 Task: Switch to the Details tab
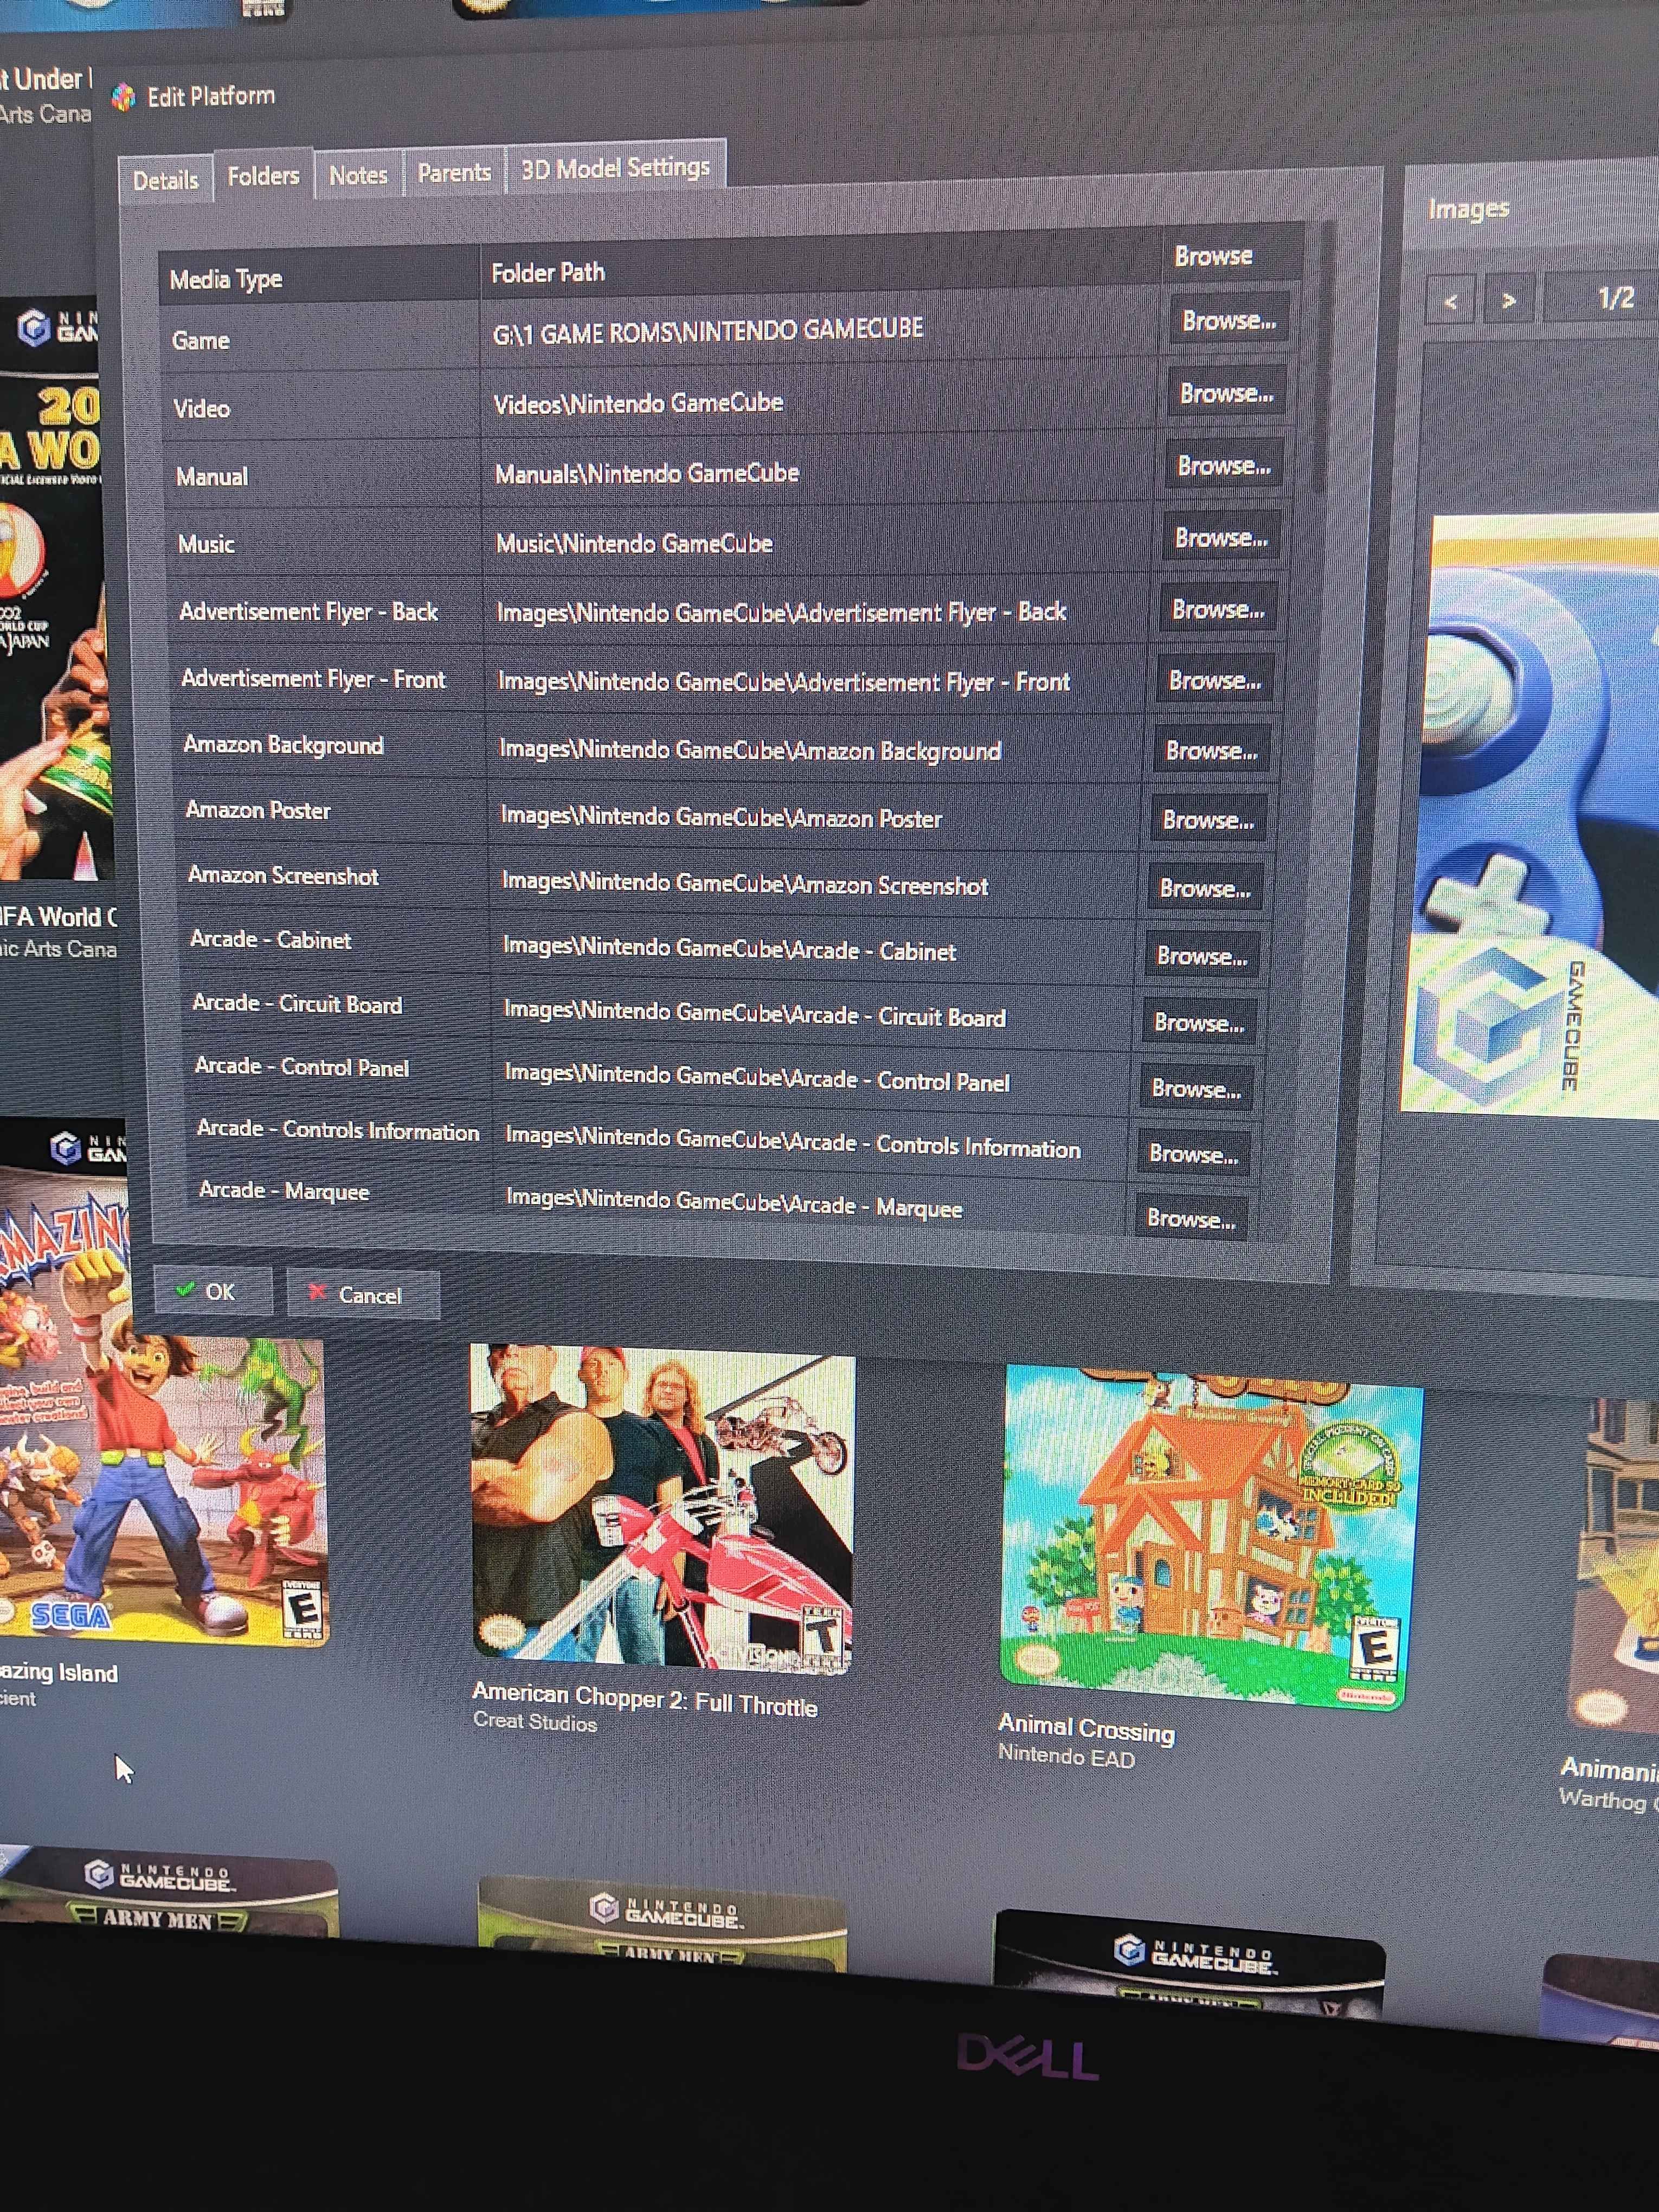pyautogui.click(x=165, y=180)
